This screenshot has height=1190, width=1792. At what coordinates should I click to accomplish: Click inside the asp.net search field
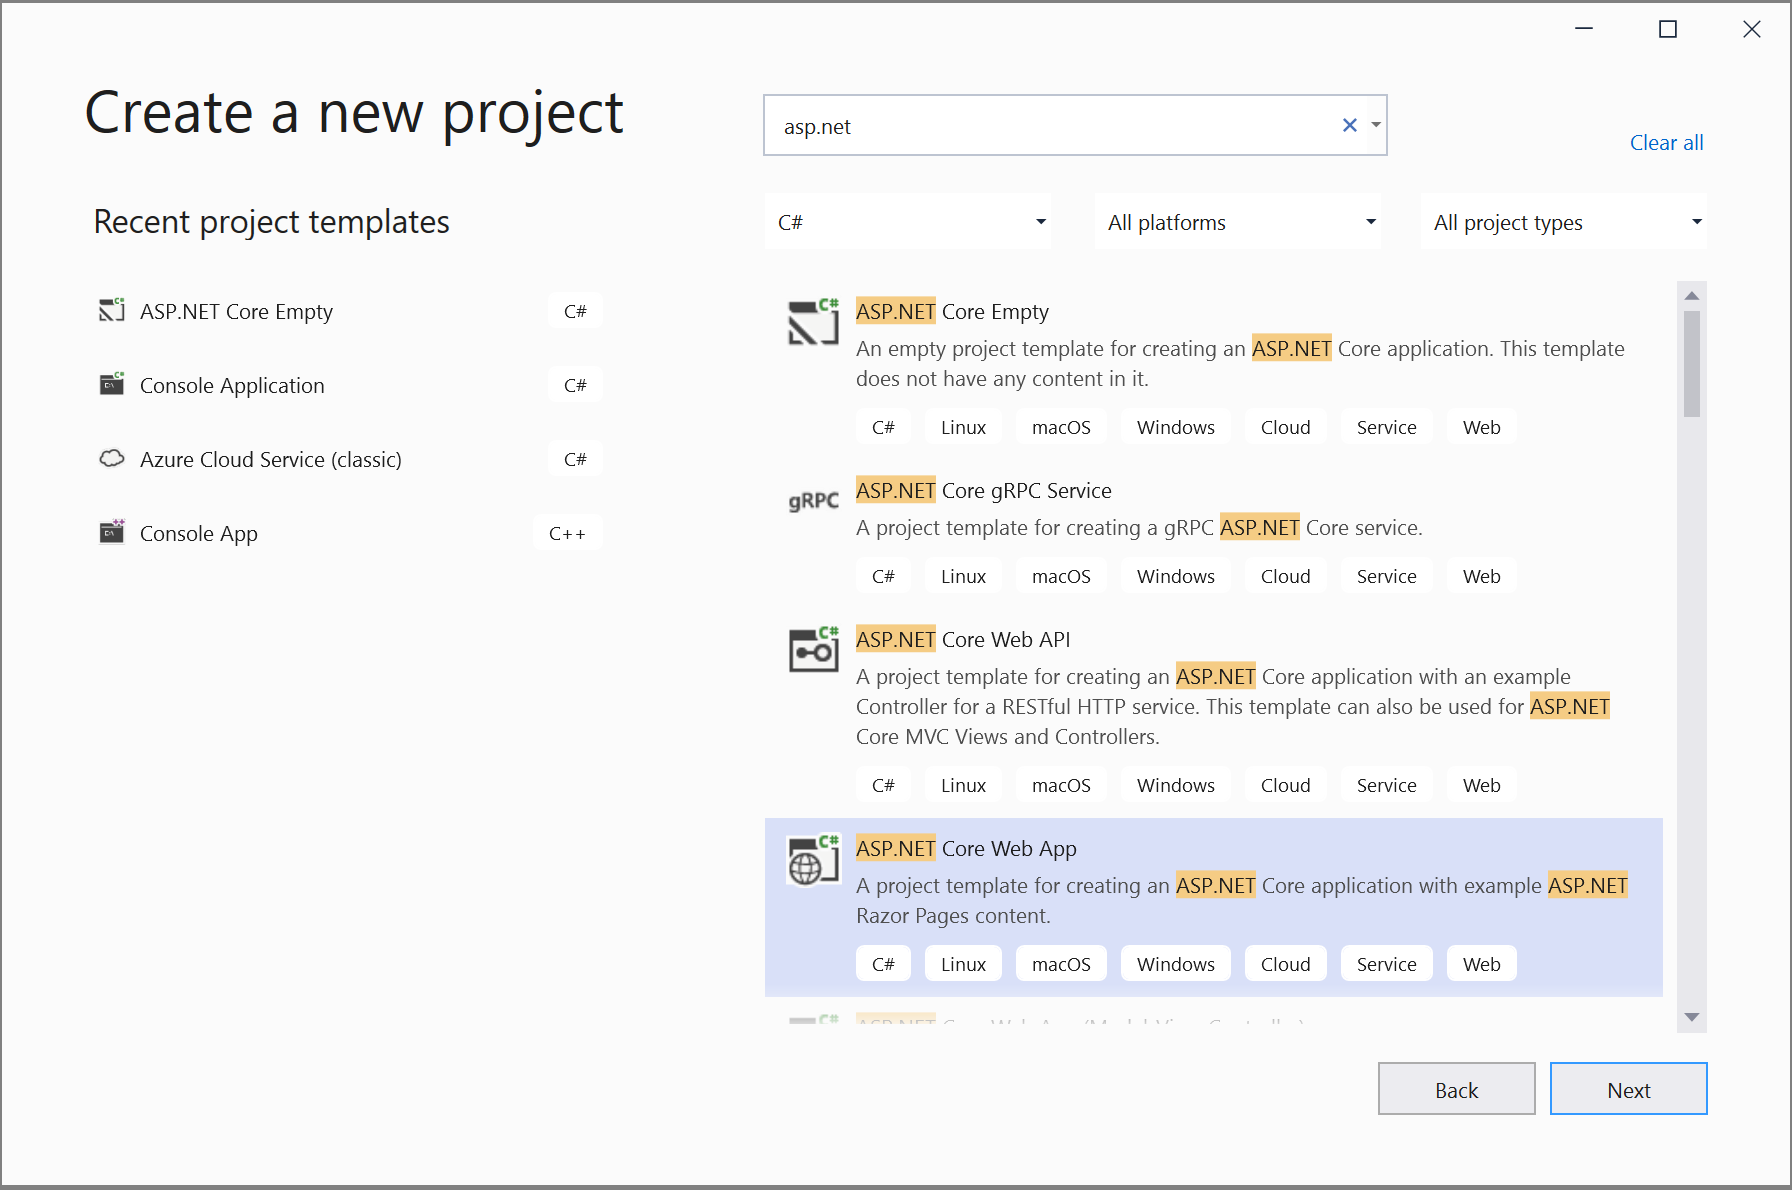pyautogui.click(x=1050, y=126)
